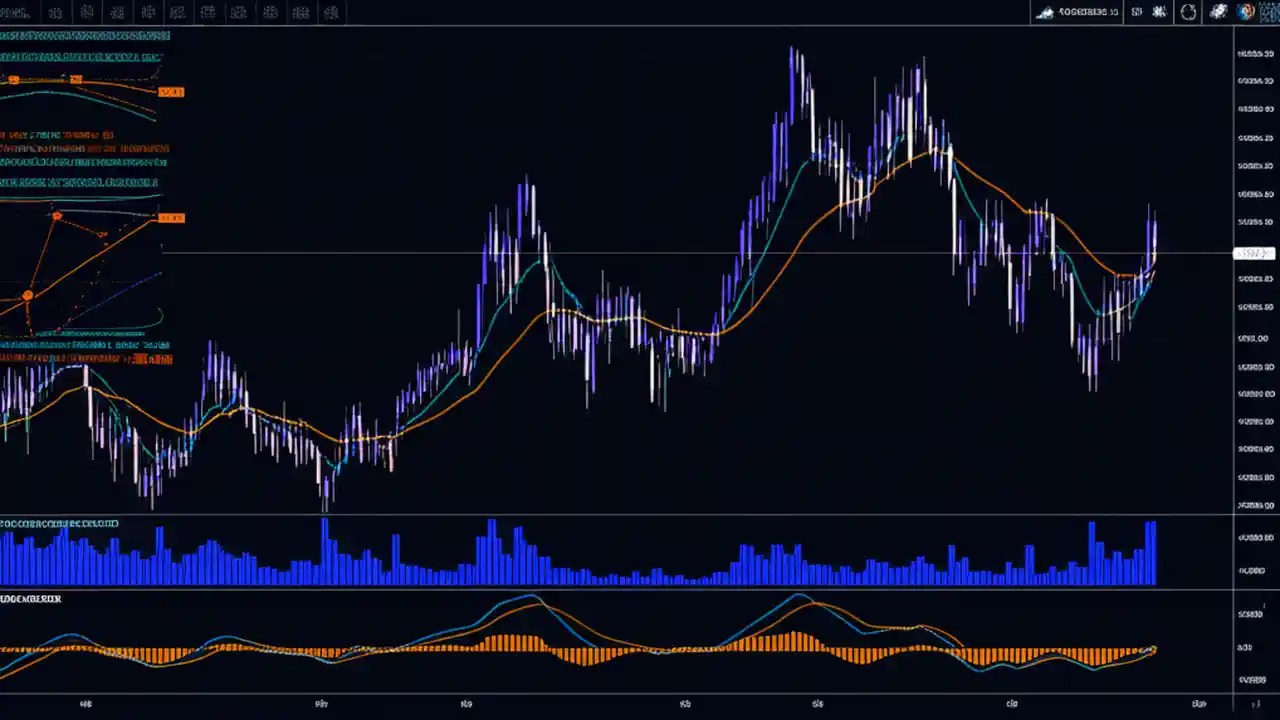Click the refresh circle icon in the top-right toolbar
This screenshot has height=720, width=1280.
[x=1188, y=12]
